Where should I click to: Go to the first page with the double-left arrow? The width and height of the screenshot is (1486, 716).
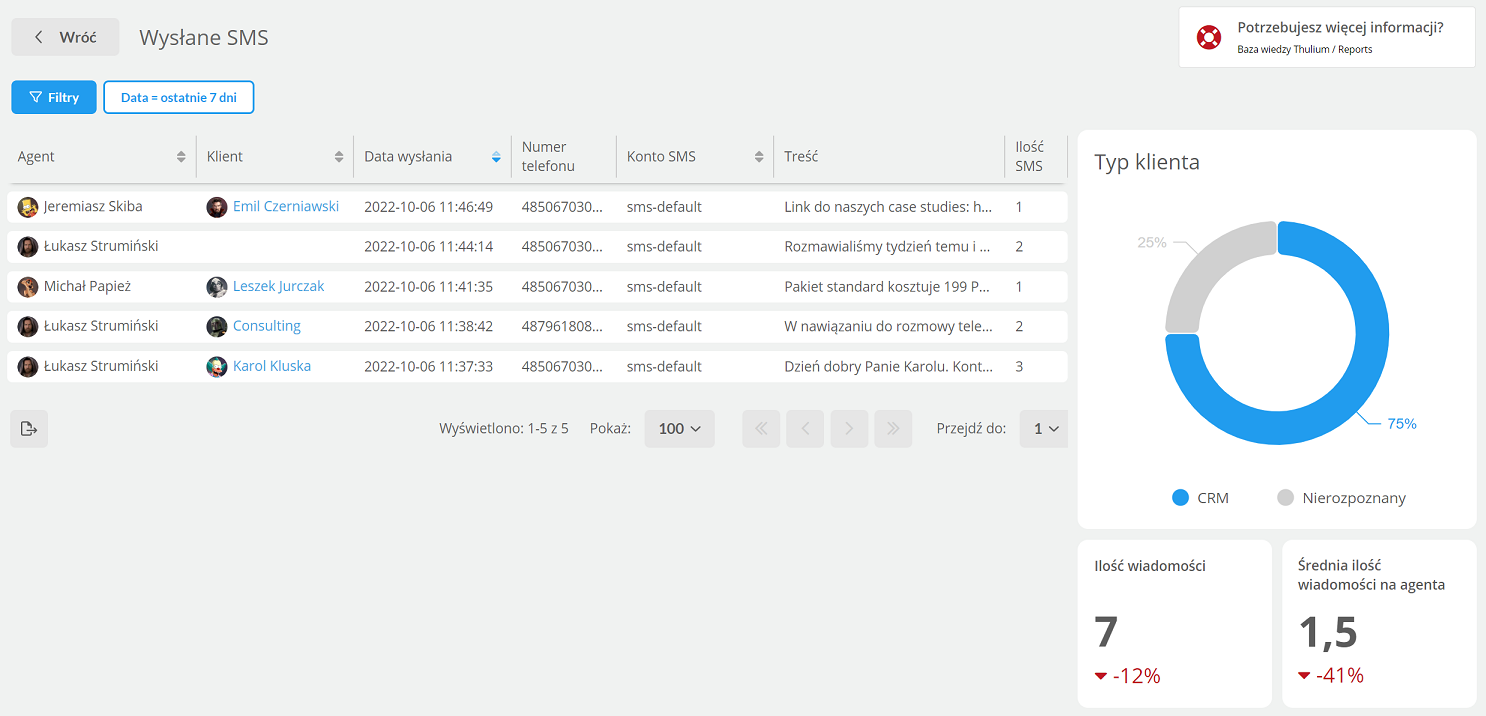(761, 429)
